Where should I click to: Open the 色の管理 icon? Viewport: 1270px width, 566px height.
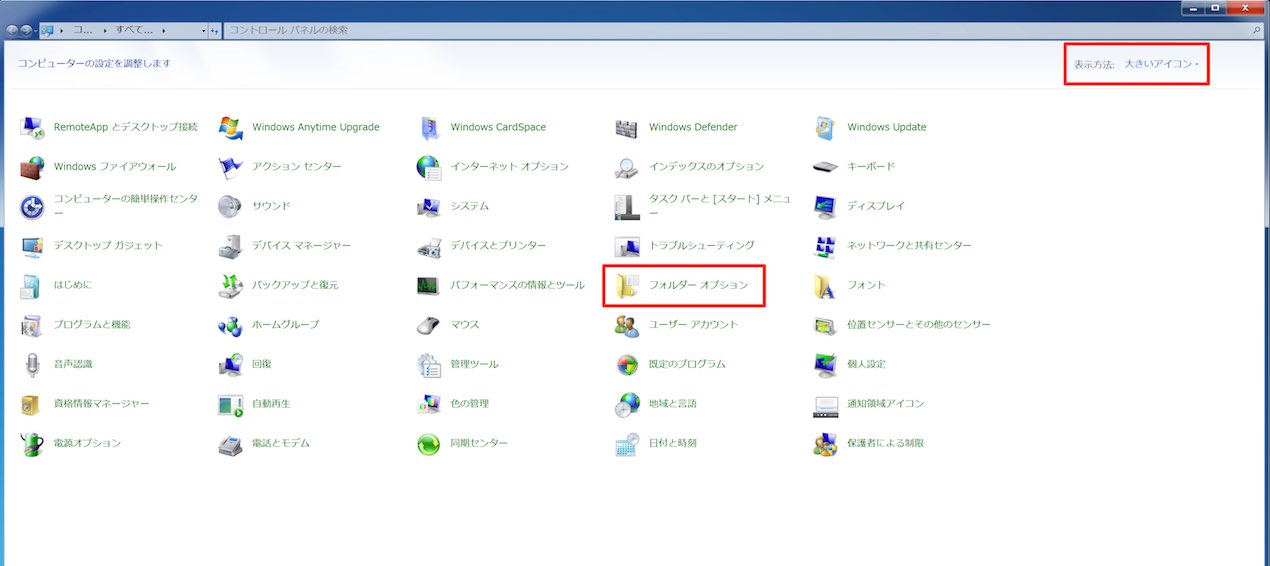pyautogui.click(x=429, y=404)
